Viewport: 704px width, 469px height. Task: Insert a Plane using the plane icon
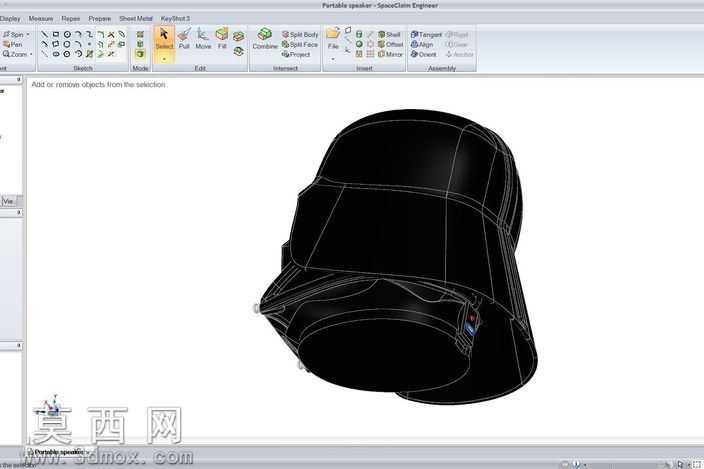coord(348,31)
